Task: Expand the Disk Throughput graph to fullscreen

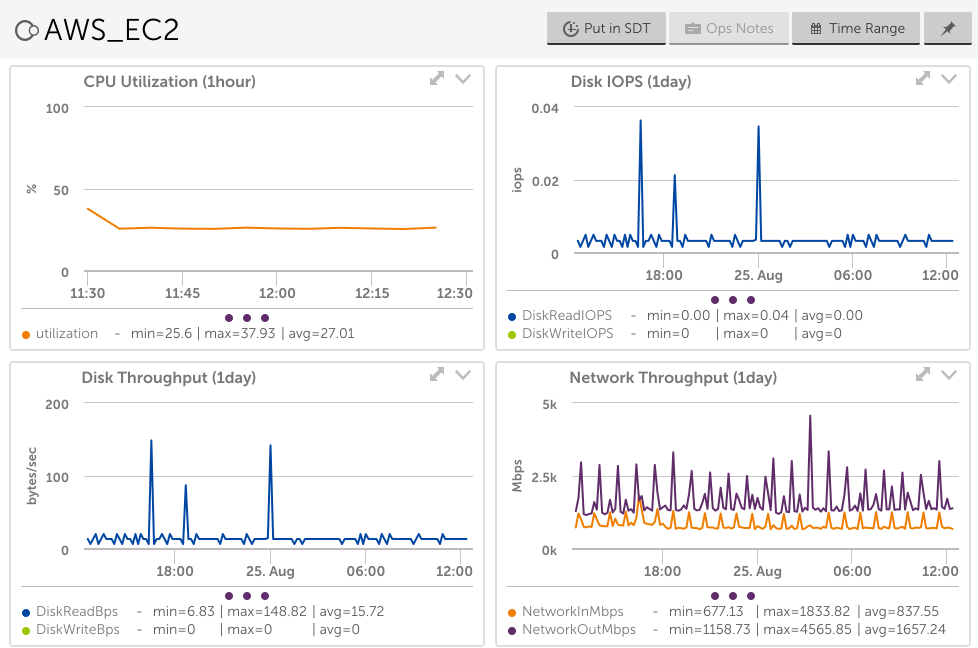Action: (x=437, y=374)
